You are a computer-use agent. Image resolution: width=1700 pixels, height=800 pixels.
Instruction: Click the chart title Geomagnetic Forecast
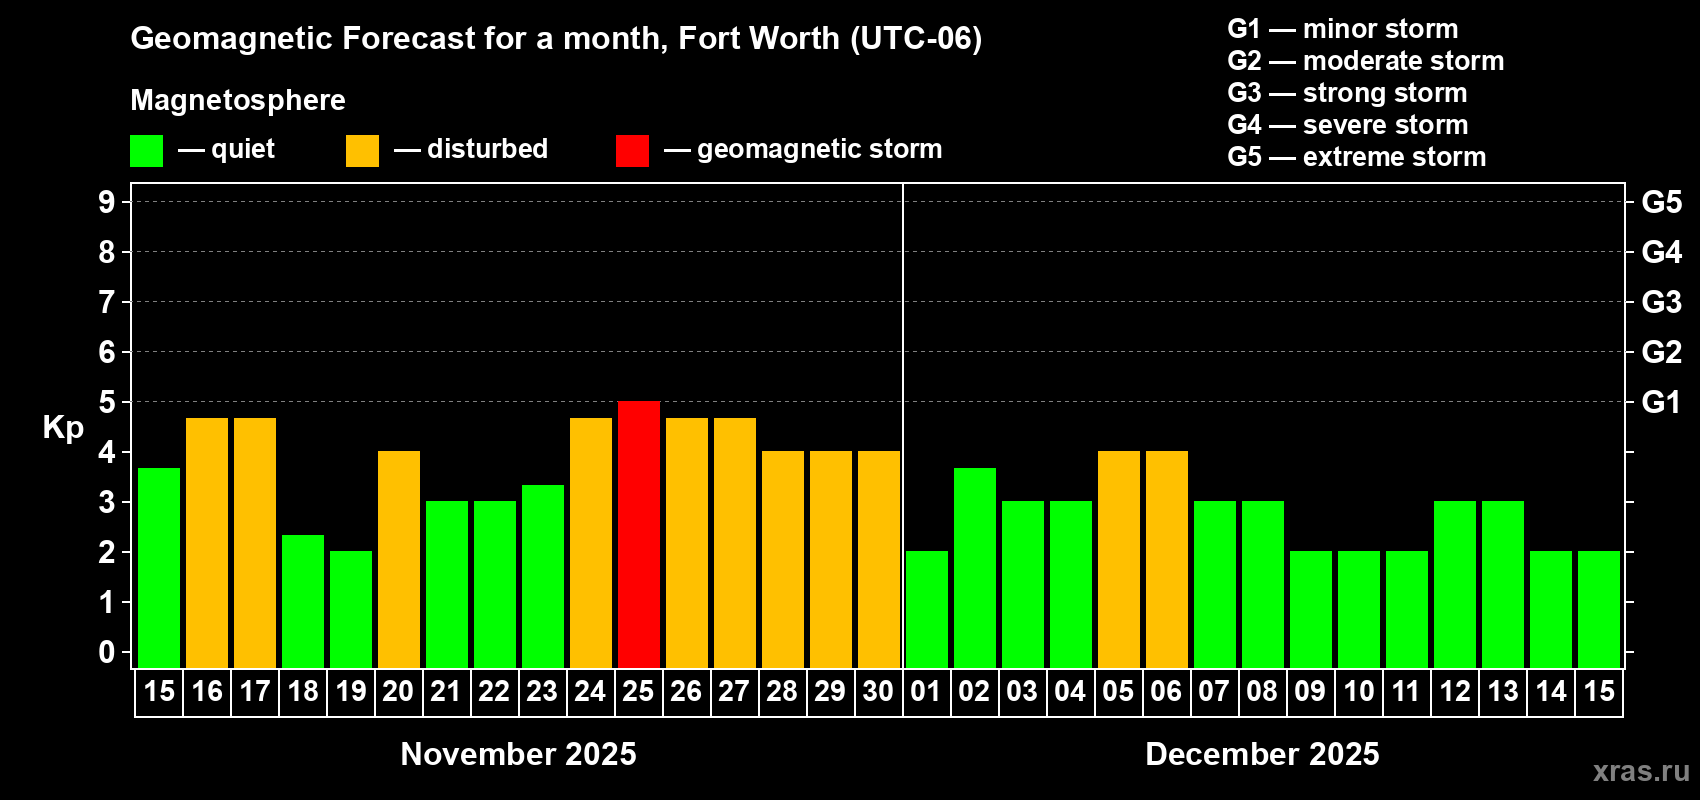click(556, 39)
